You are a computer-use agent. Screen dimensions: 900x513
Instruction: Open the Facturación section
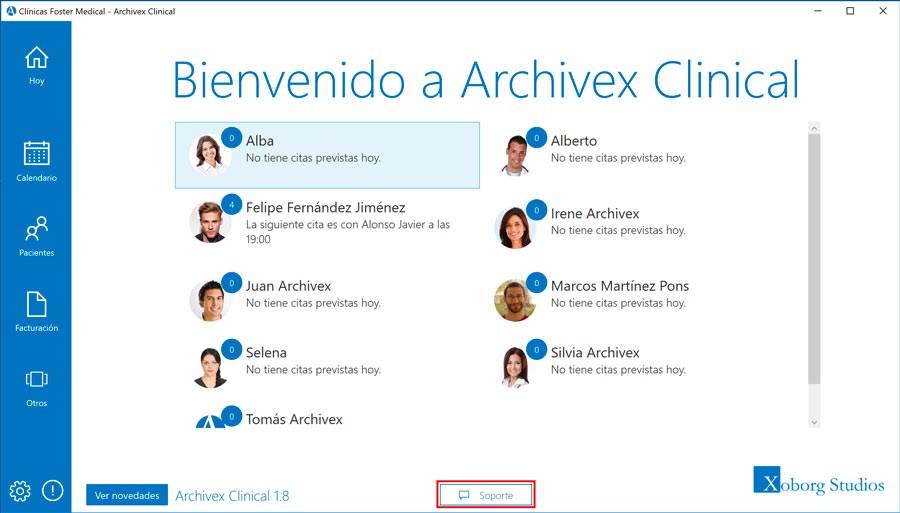tap(36, 312)
